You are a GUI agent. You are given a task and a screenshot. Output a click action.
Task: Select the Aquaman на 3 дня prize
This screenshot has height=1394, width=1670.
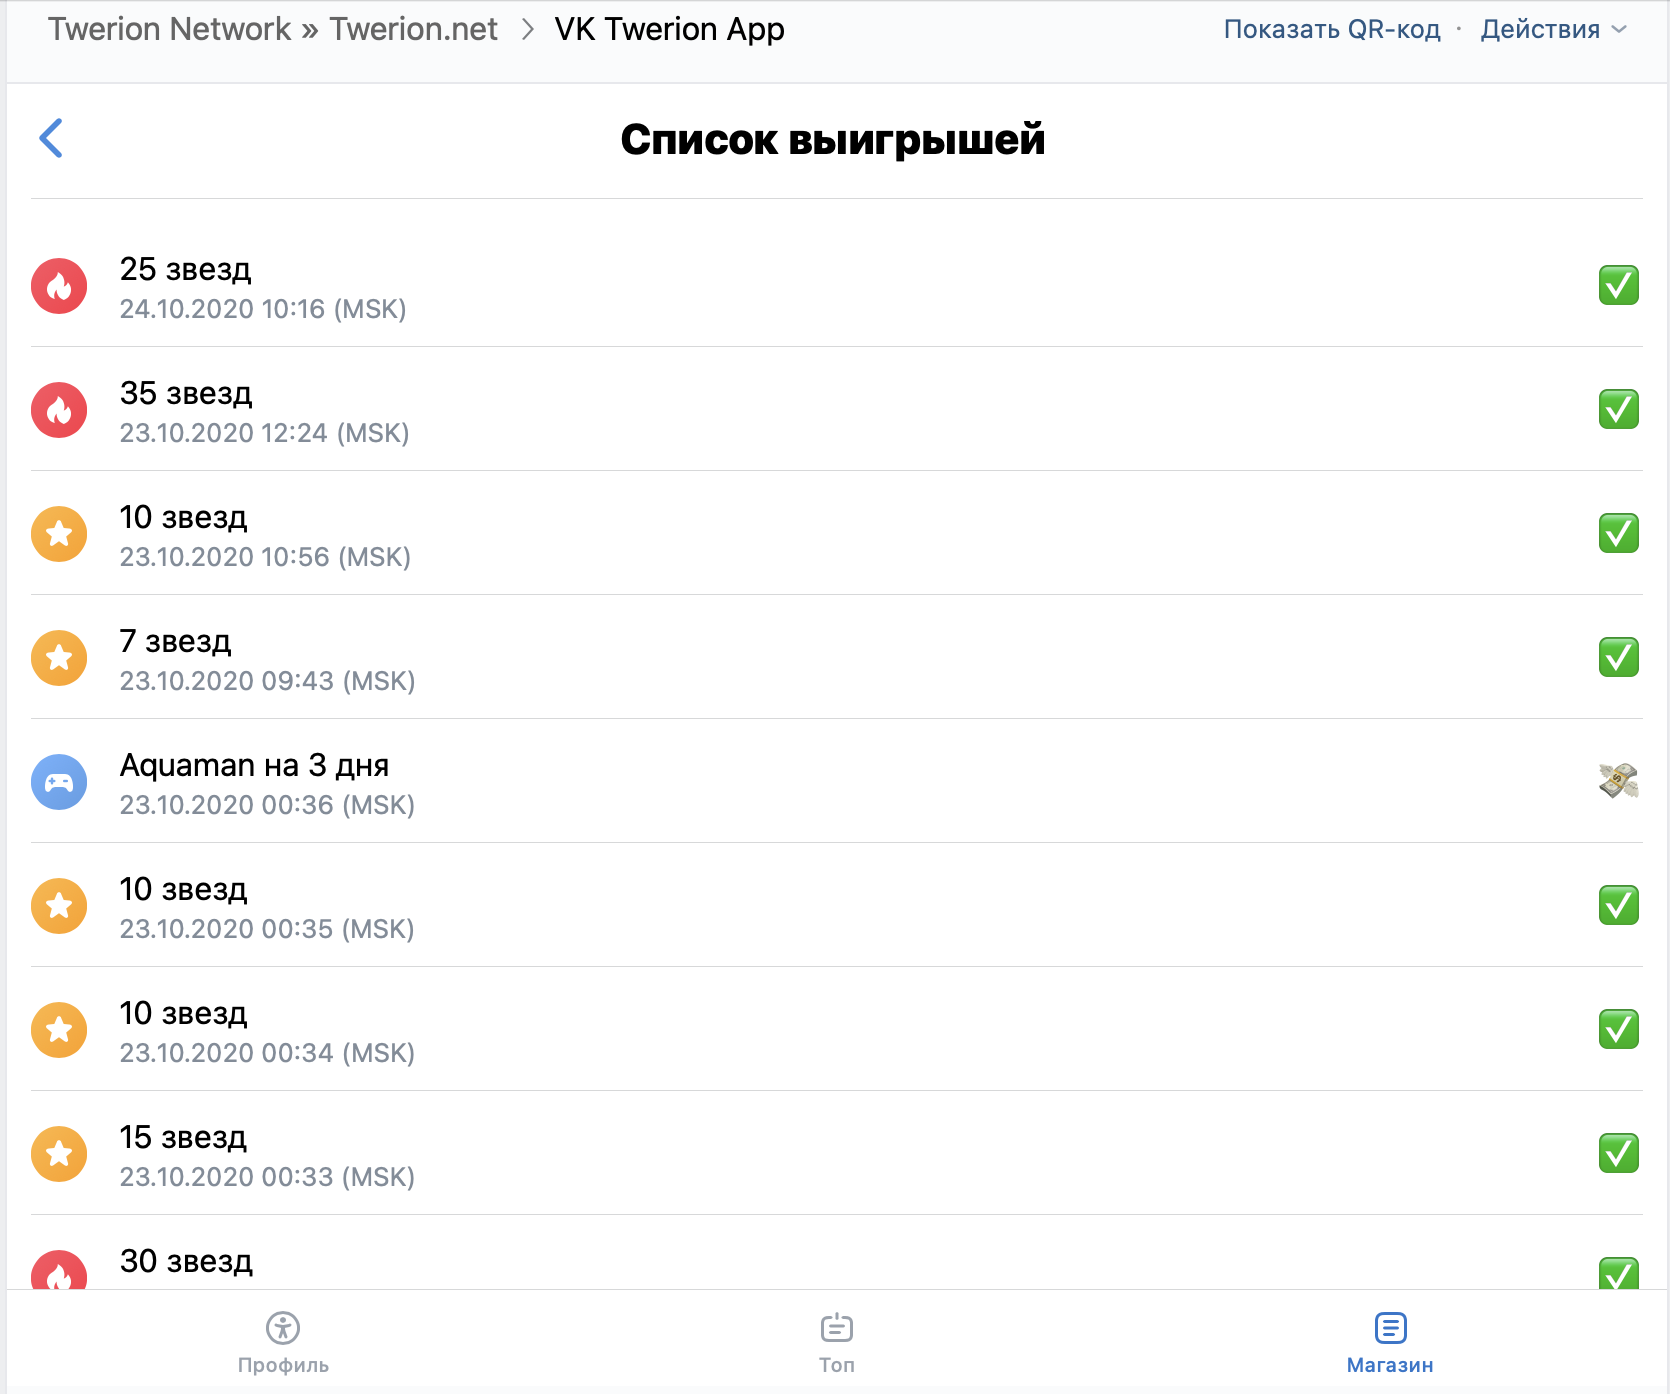click(254, 765)
